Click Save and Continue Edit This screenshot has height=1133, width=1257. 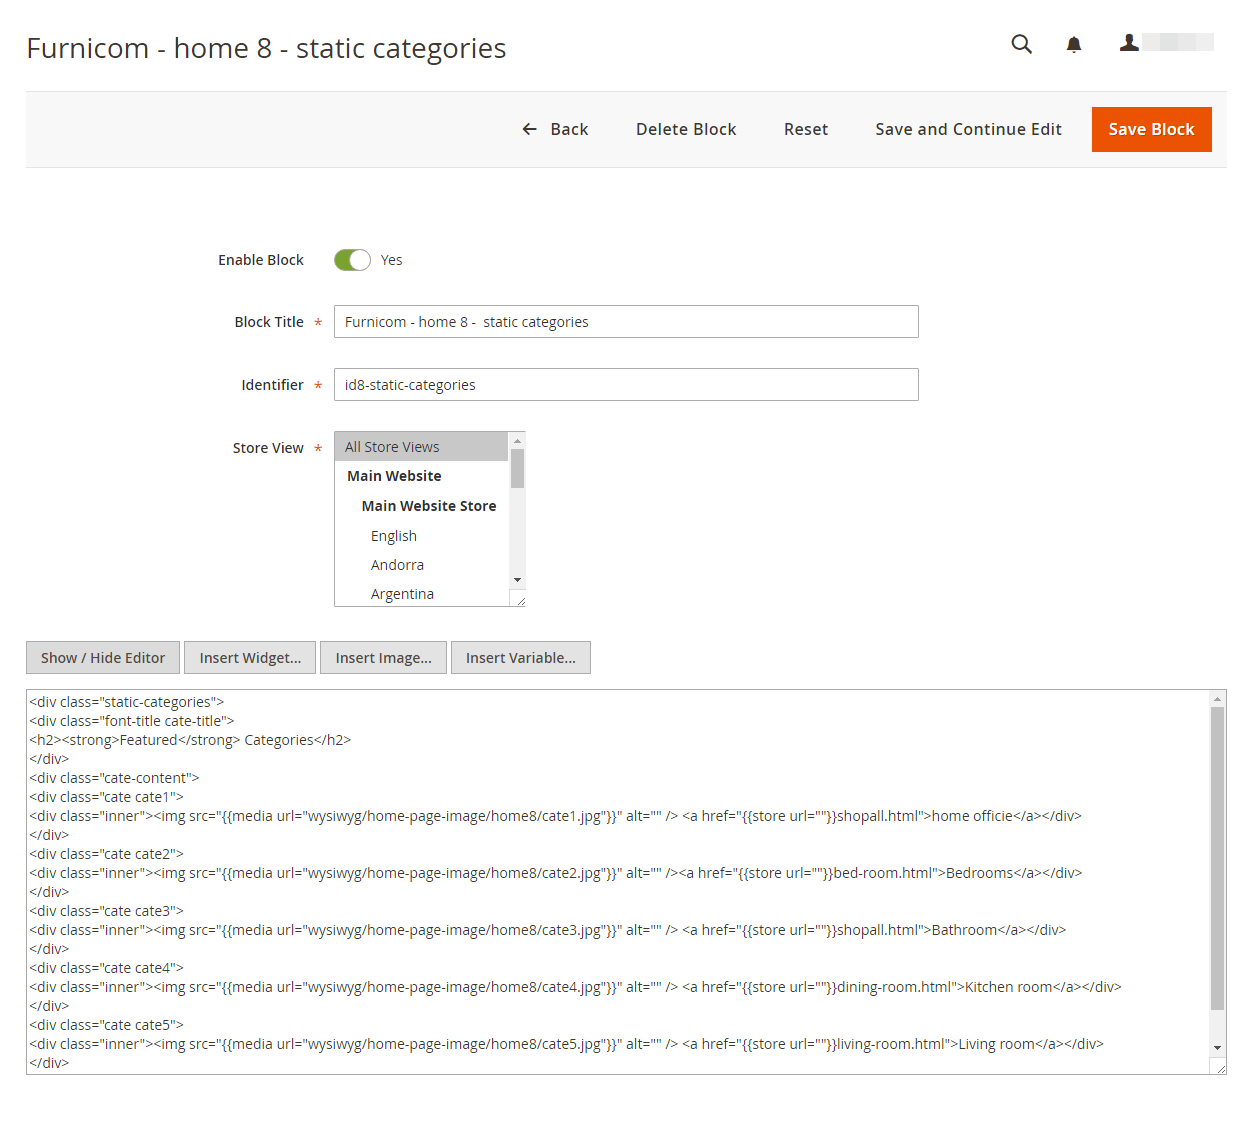coord(968,129)
